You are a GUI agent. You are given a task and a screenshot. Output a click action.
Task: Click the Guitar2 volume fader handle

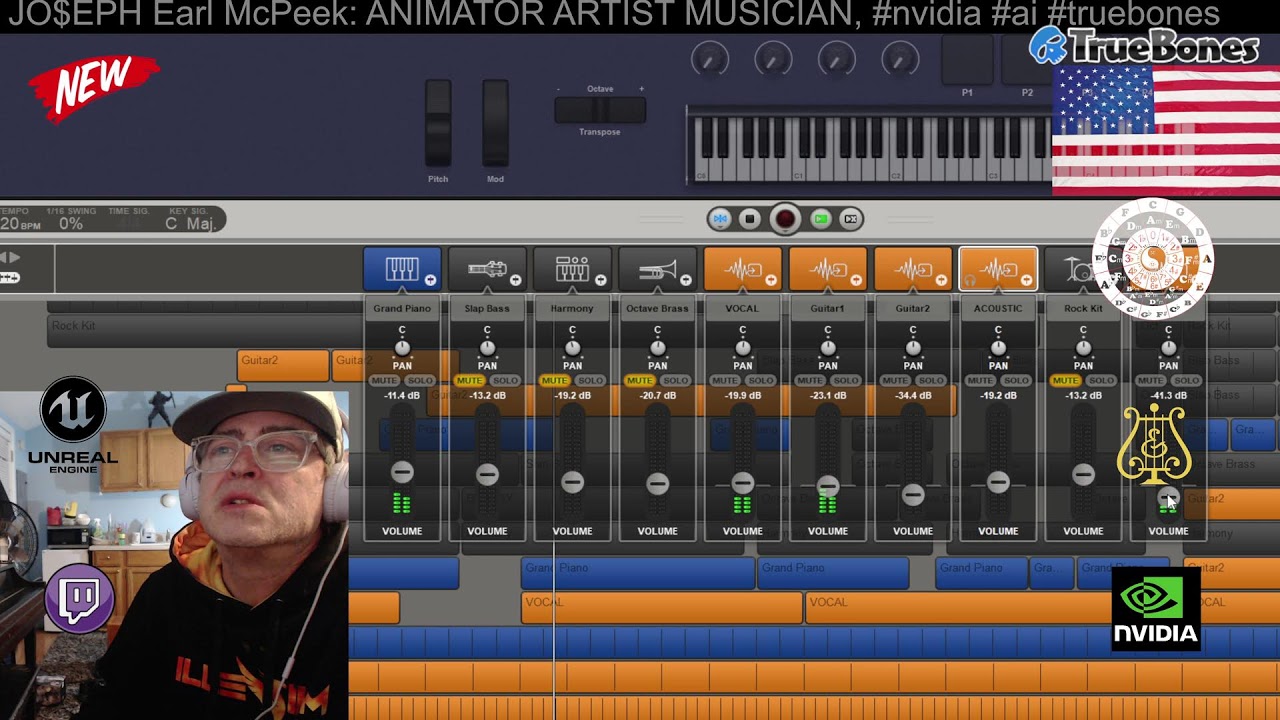point(912,494)
